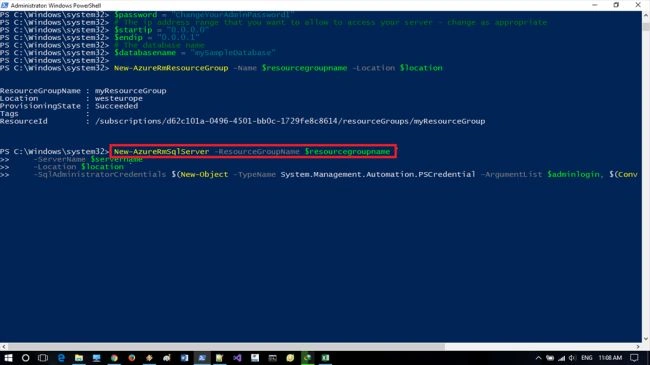650x365 pixels.
Task: Click the $password assignment line
Action: point(204,15)
